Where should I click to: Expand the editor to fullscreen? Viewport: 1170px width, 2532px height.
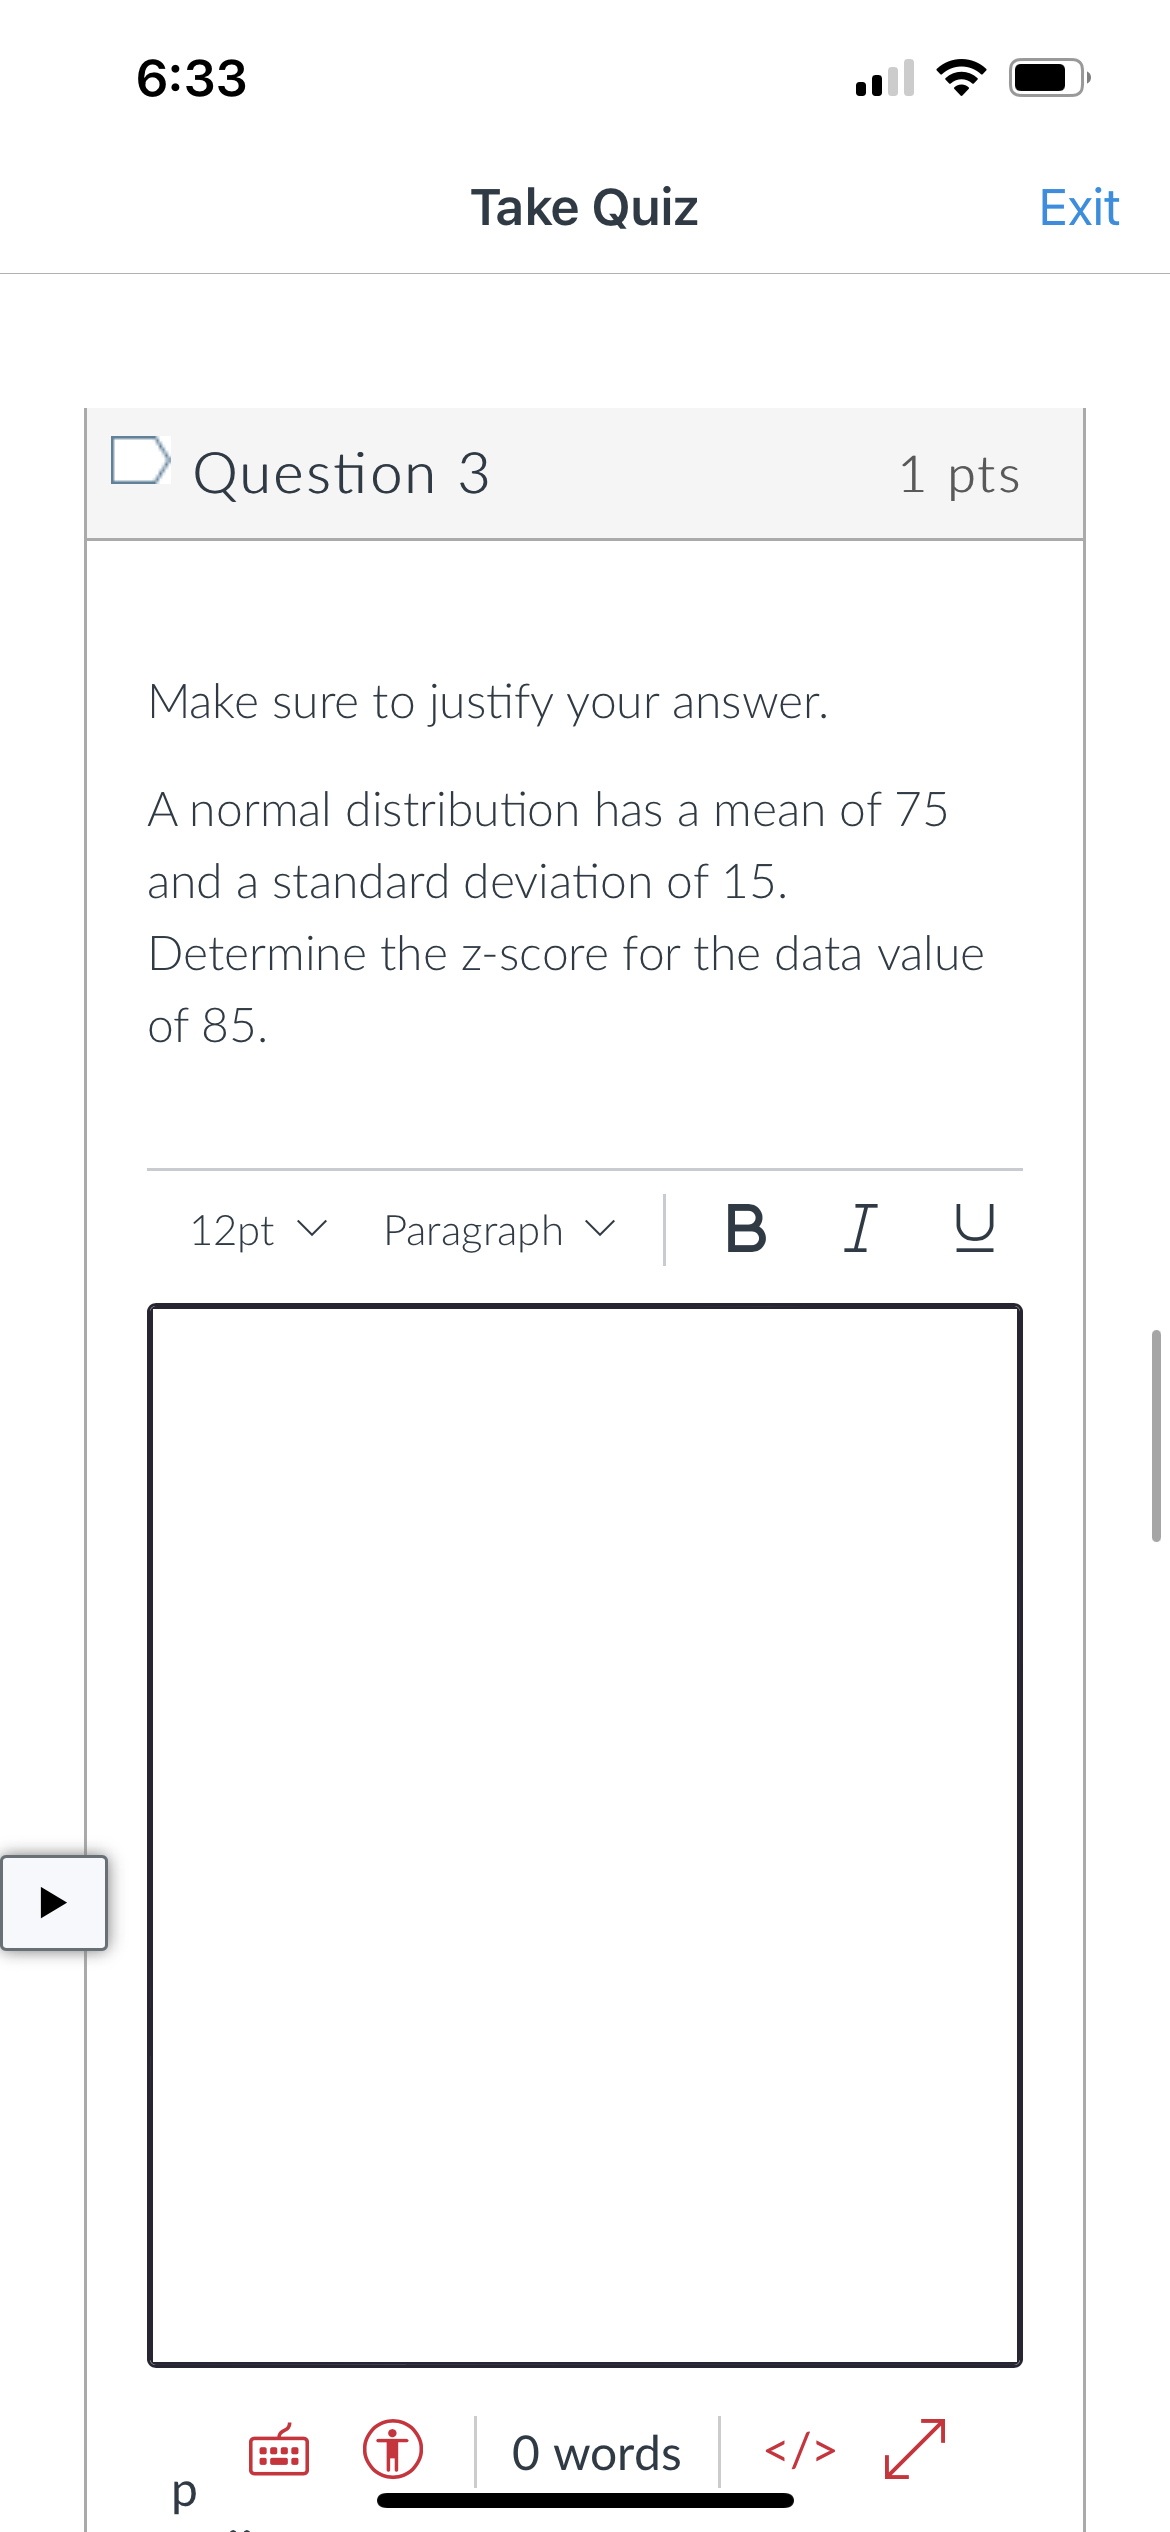coord(915,2448)
